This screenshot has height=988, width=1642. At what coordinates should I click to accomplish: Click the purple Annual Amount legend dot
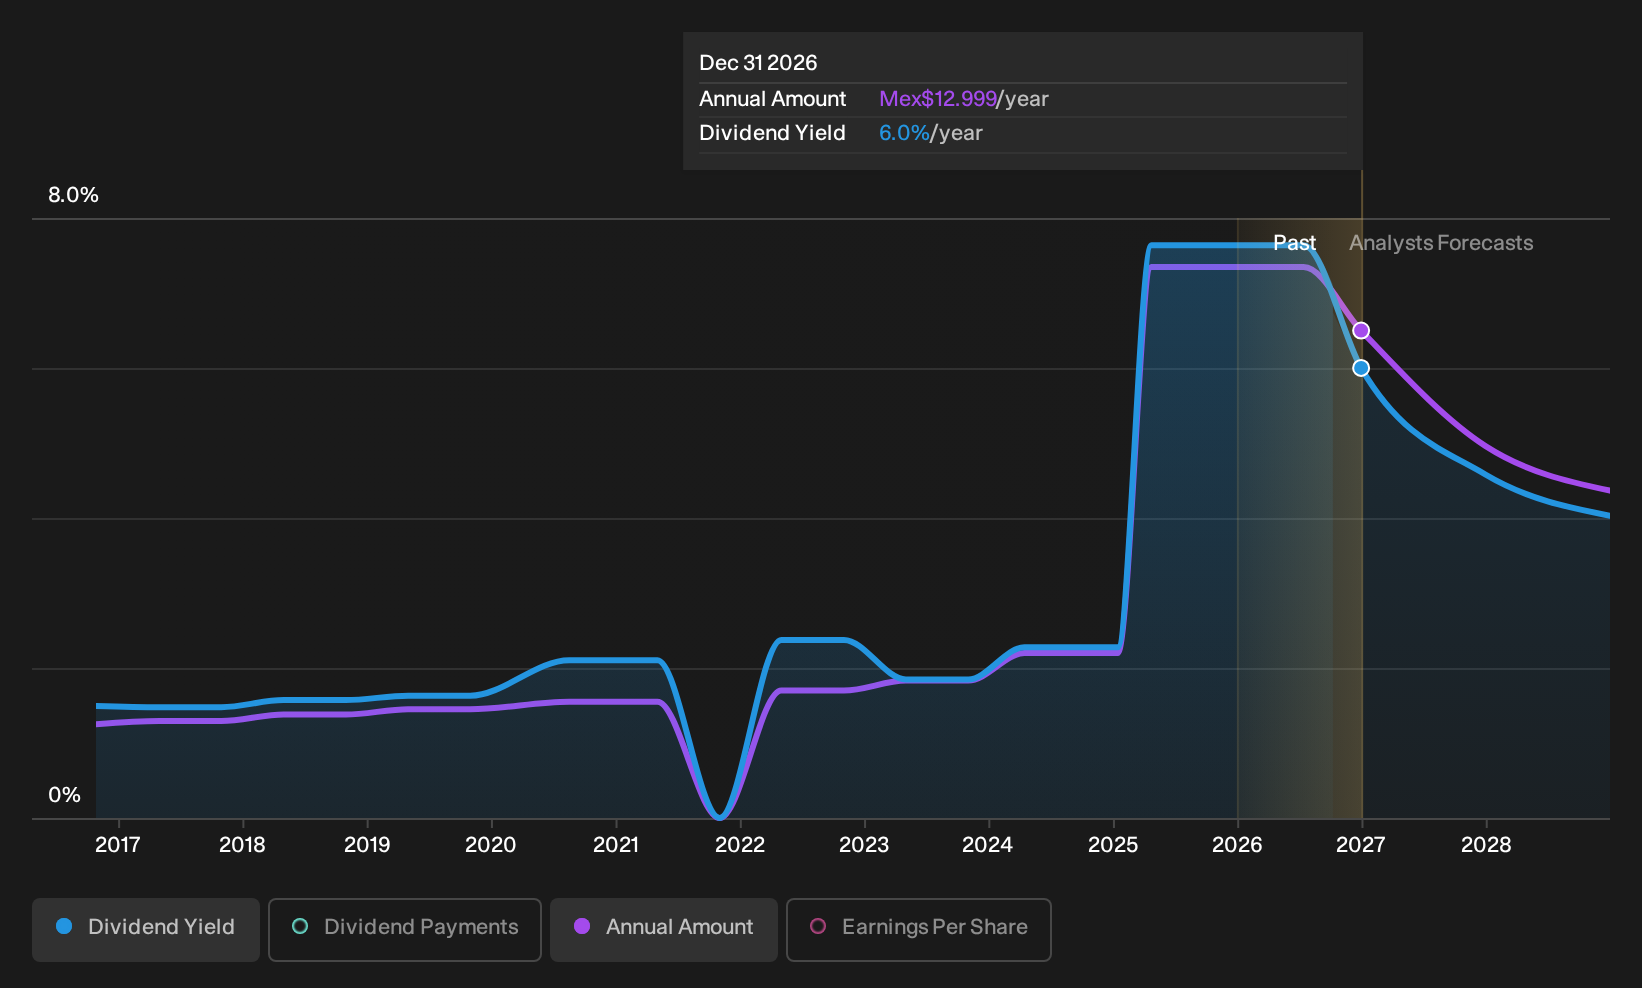click(582, 927)
